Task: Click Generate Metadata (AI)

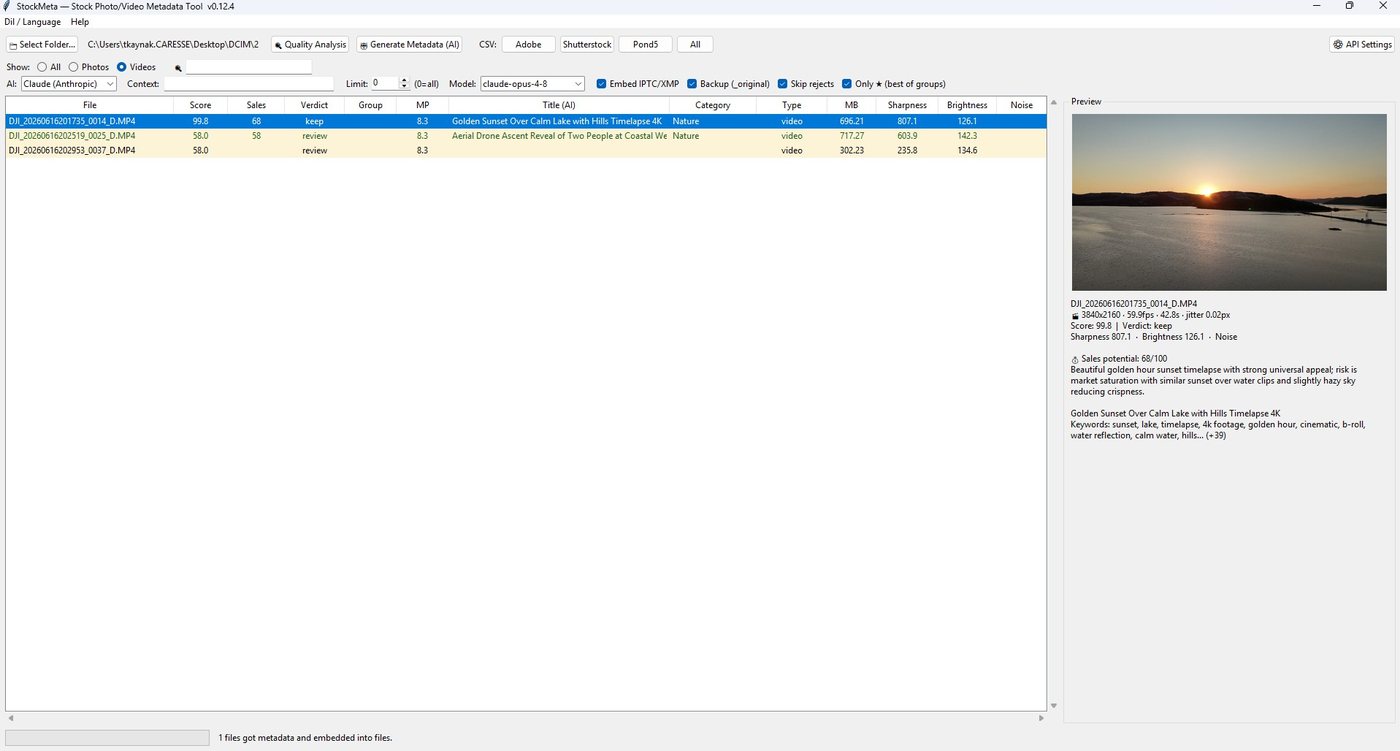Action: (409, 44)
